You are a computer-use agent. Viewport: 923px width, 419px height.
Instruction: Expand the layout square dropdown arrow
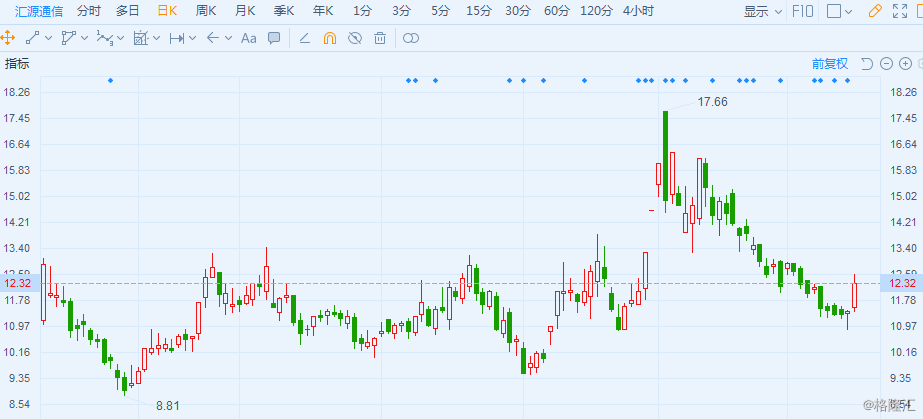848,11
